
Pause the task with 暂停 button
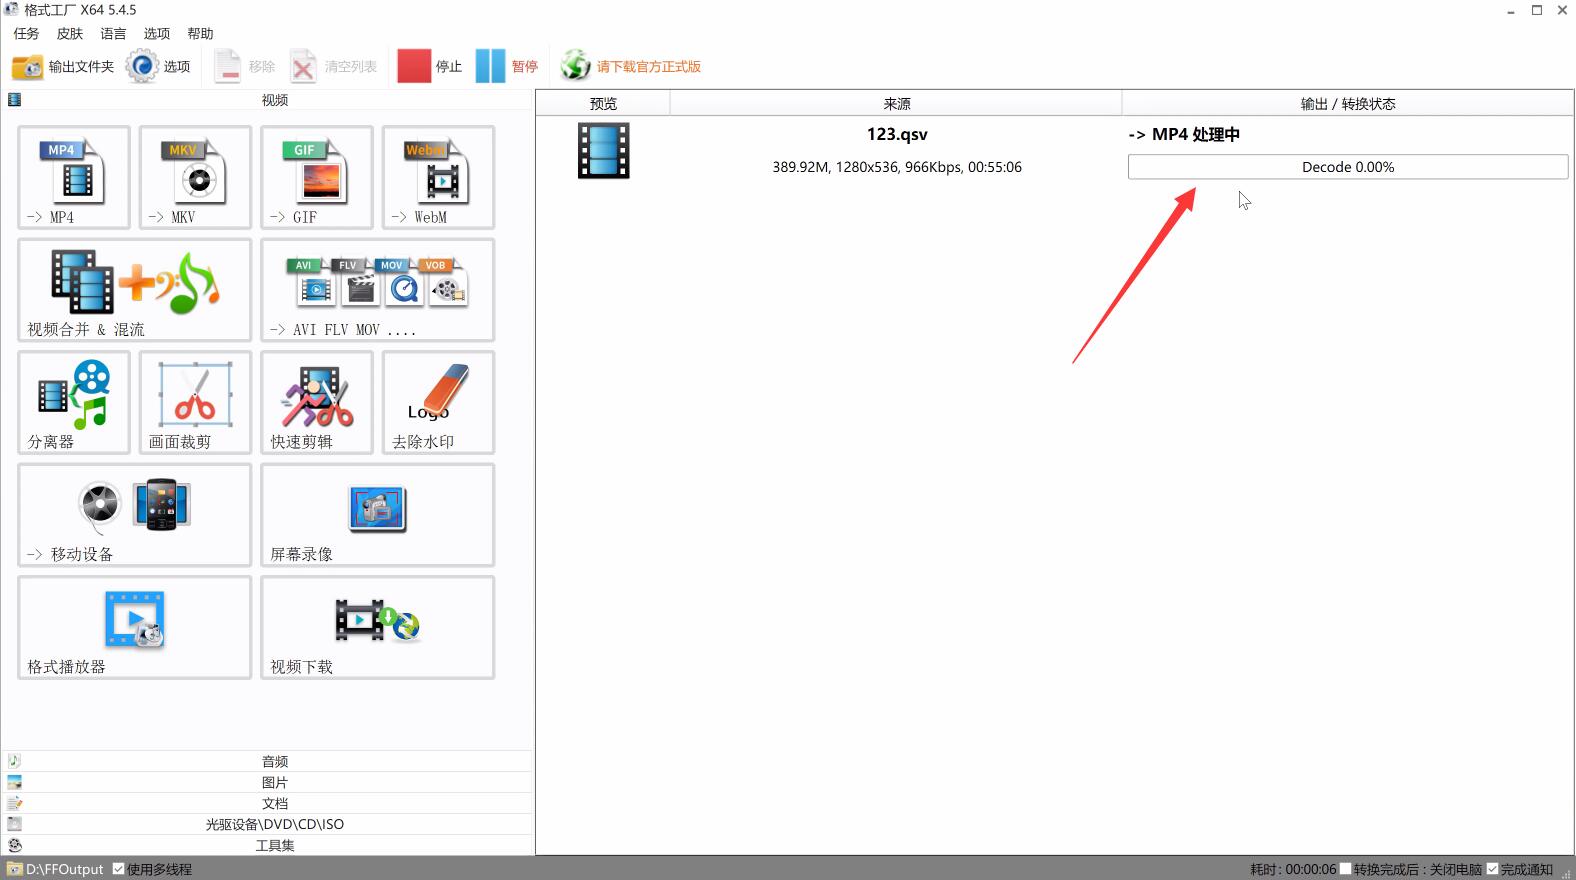coord(507,67)
